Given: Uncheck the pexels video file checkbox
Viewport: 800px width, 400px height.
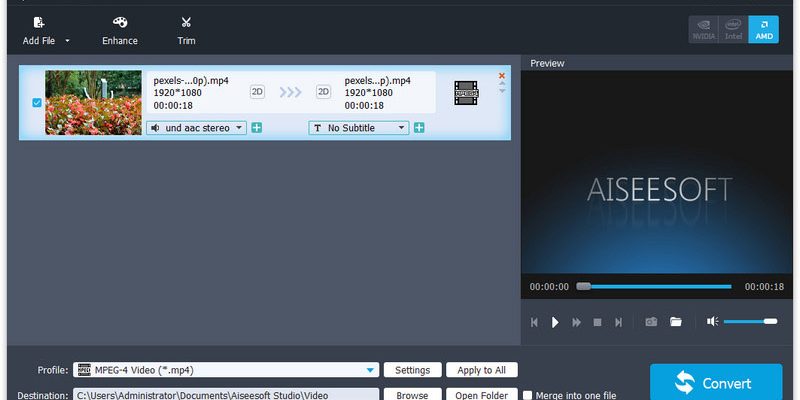Looking at the screenshot, I should (x=37, y=103).
